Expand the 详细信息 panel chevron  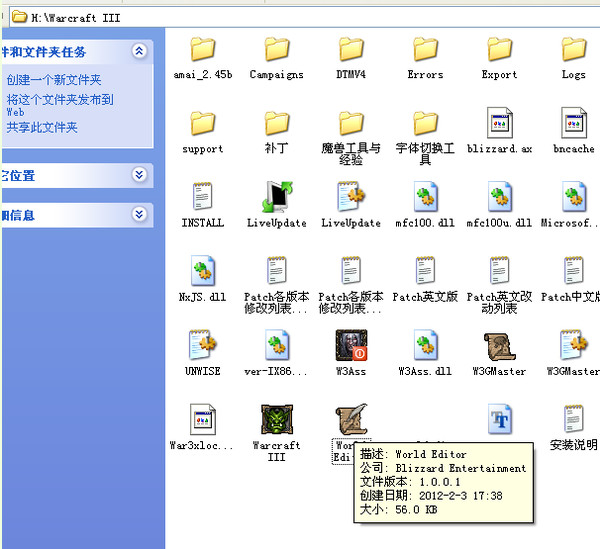tap(139, 214)
